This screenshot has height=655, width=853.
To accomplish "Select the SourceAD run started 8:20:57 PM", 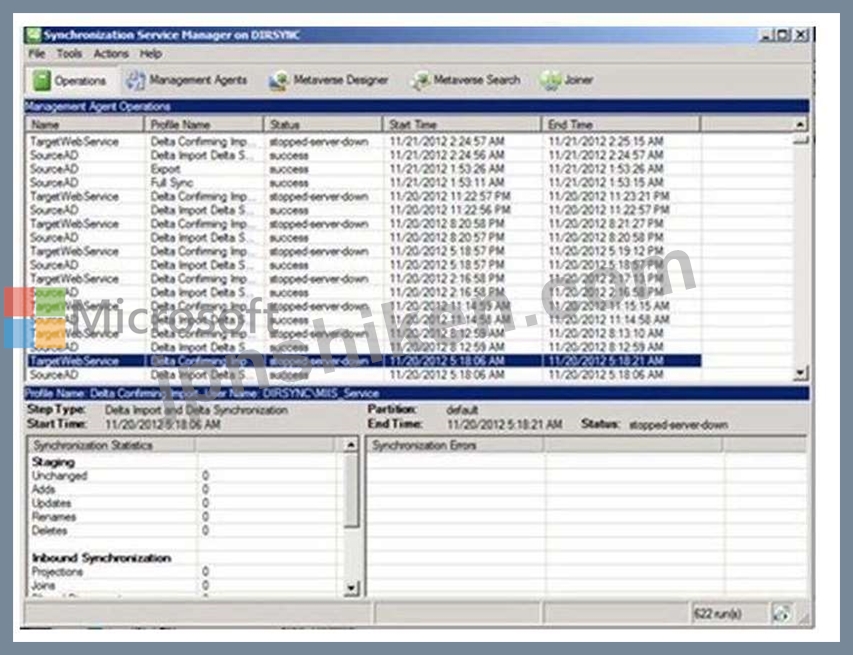I will point(363,238).
